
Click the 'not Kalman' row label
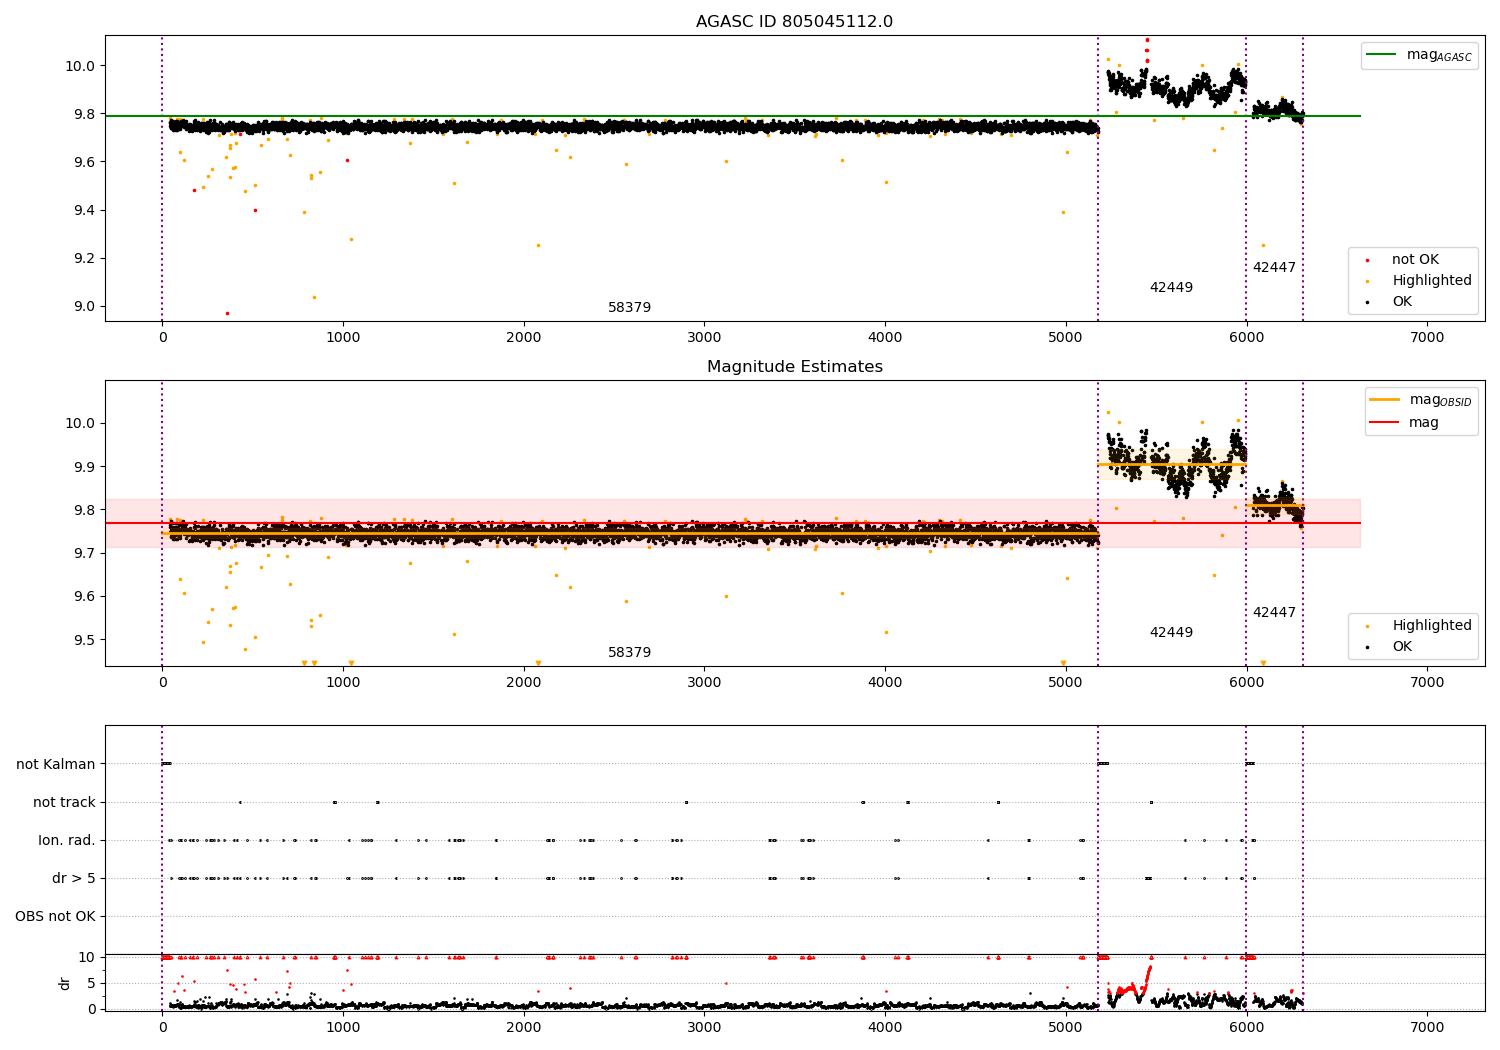coord(56,765)
